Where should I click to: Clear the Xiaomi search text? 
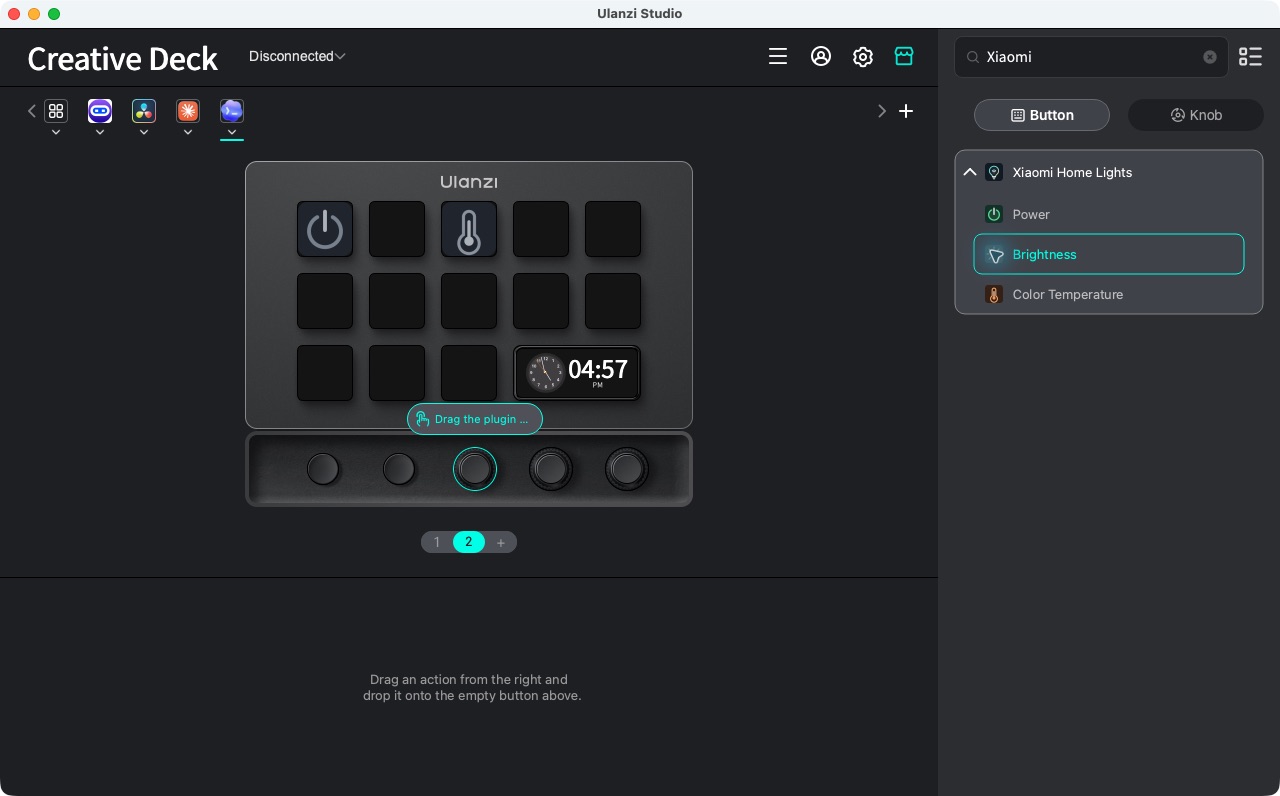click(1210, 57)
